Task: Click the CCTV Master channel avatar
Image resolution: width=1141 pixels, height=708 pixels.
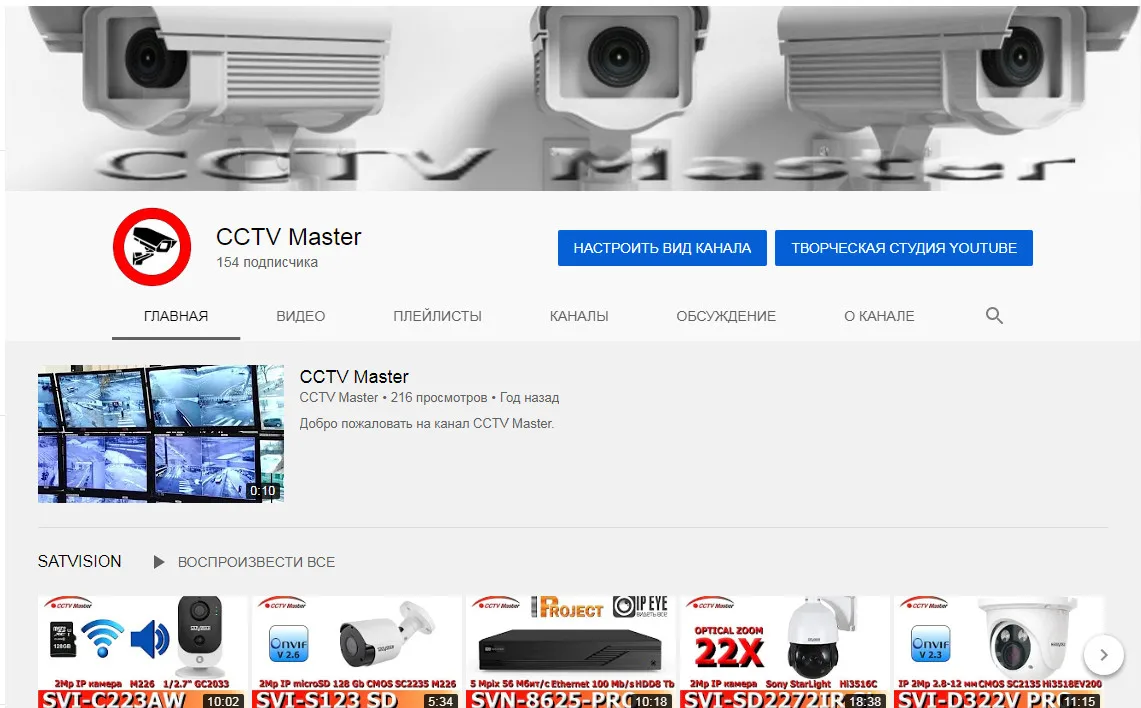Action: 152,247
